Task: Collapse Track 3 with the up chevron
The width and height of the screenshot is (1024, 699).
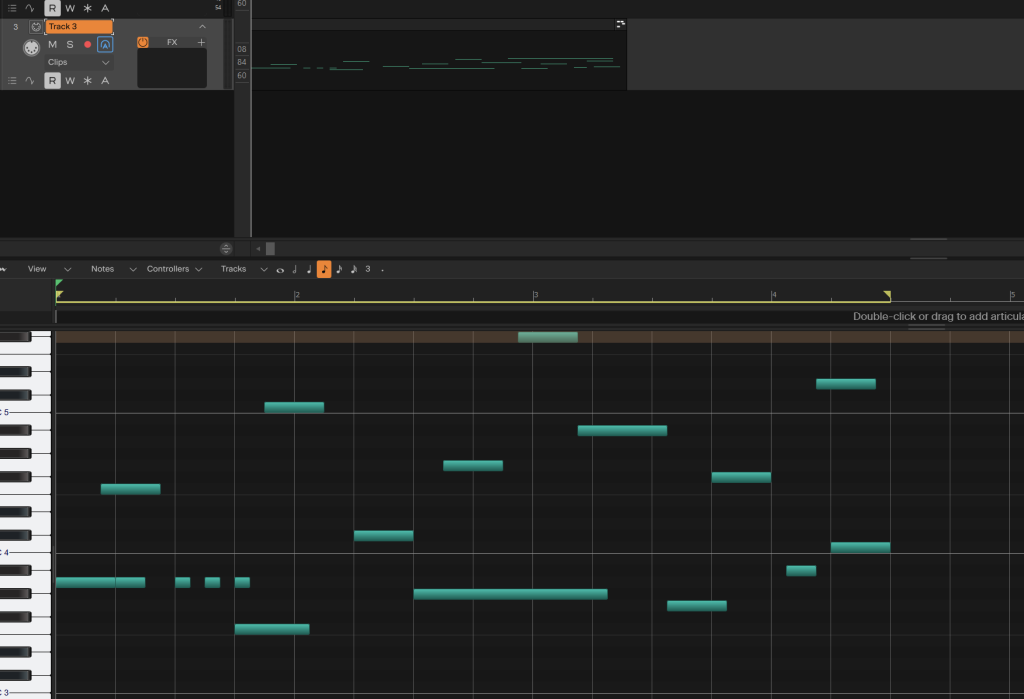Action: (202, 27)
